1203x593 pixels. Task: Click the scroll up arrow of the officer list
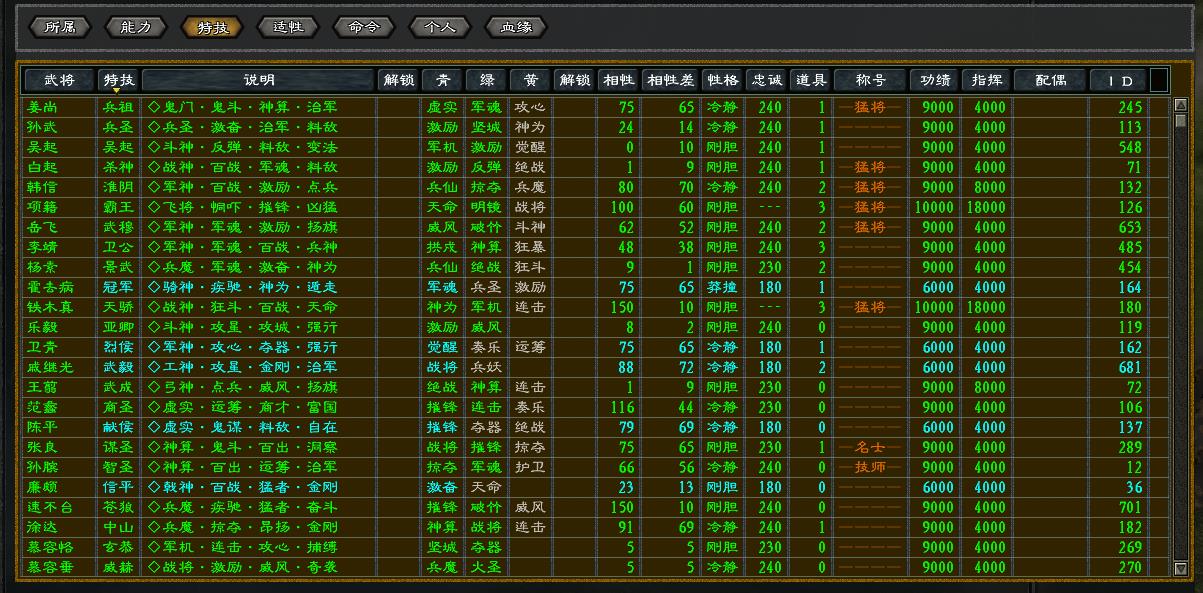pos(1180,104)
